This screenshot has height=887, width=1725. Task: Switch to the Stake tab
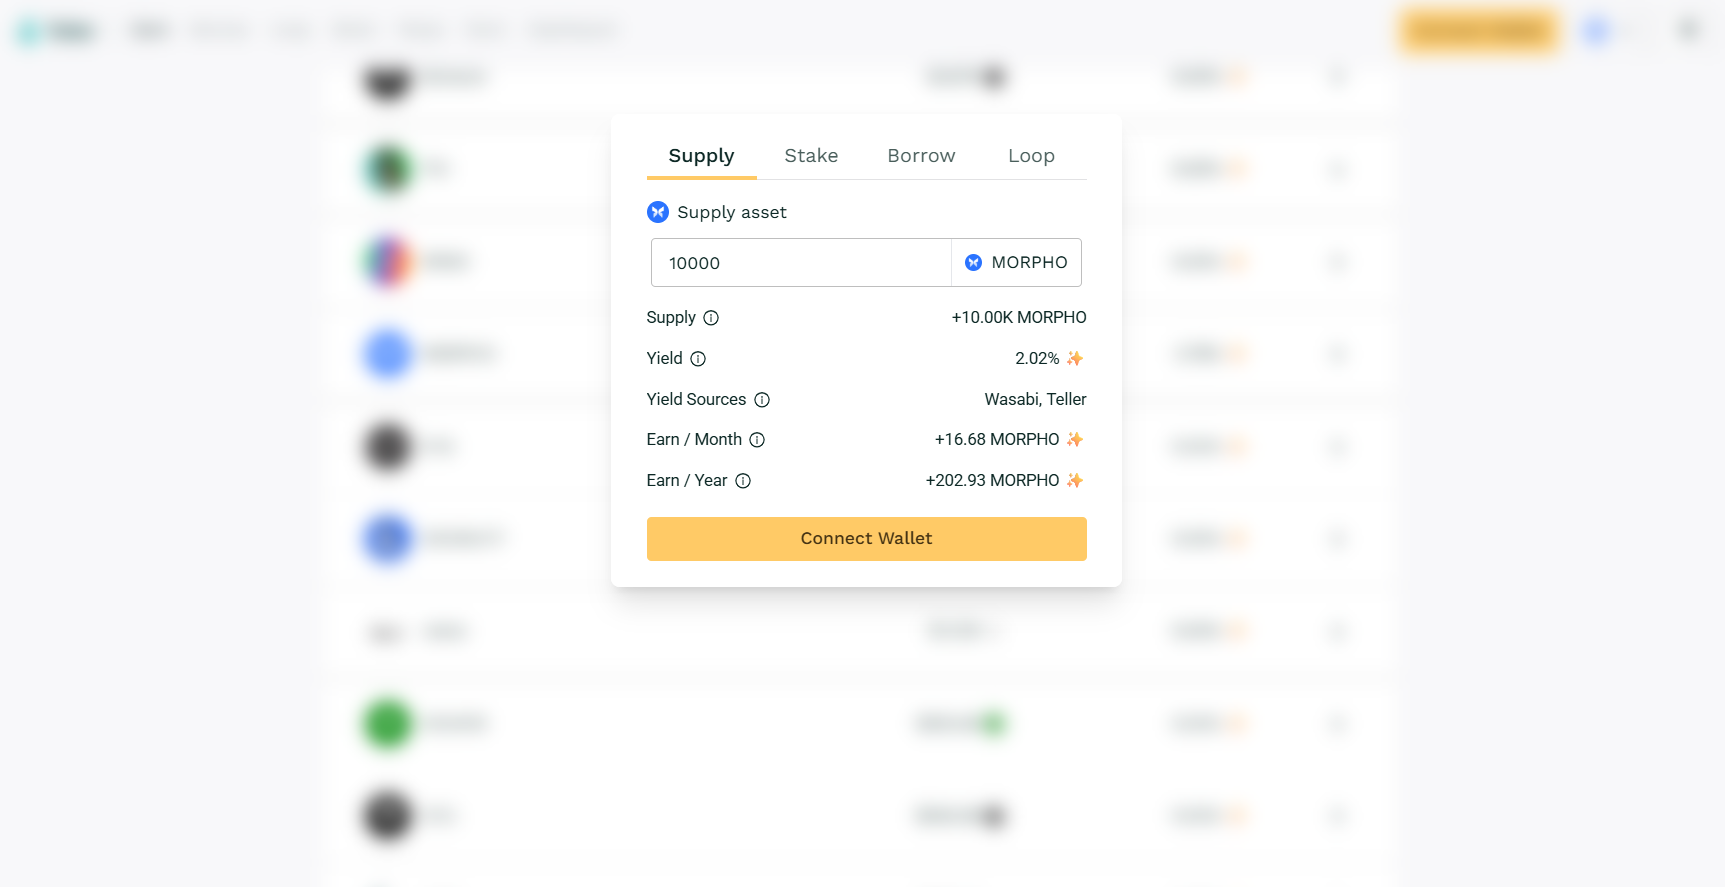(x=811, y=156)
